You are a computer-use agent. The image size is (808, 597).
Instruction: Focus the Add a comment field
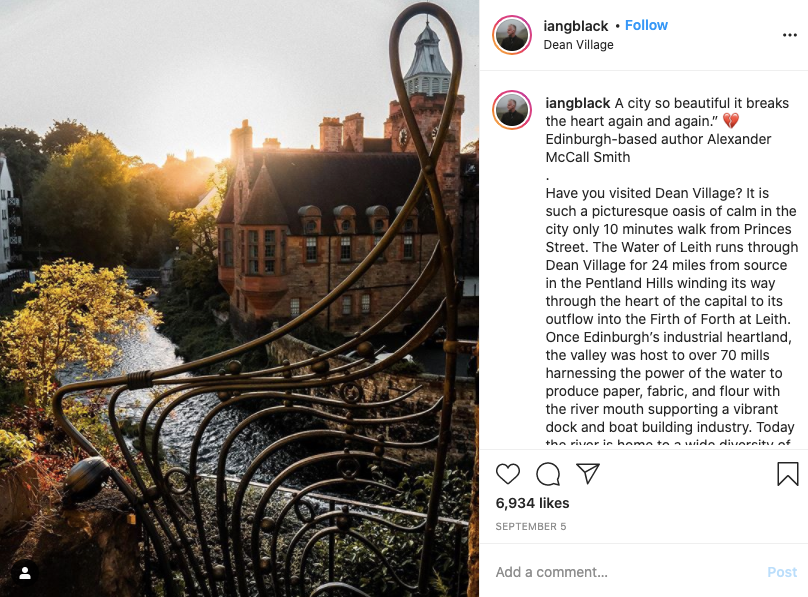[x=626, y=572]
